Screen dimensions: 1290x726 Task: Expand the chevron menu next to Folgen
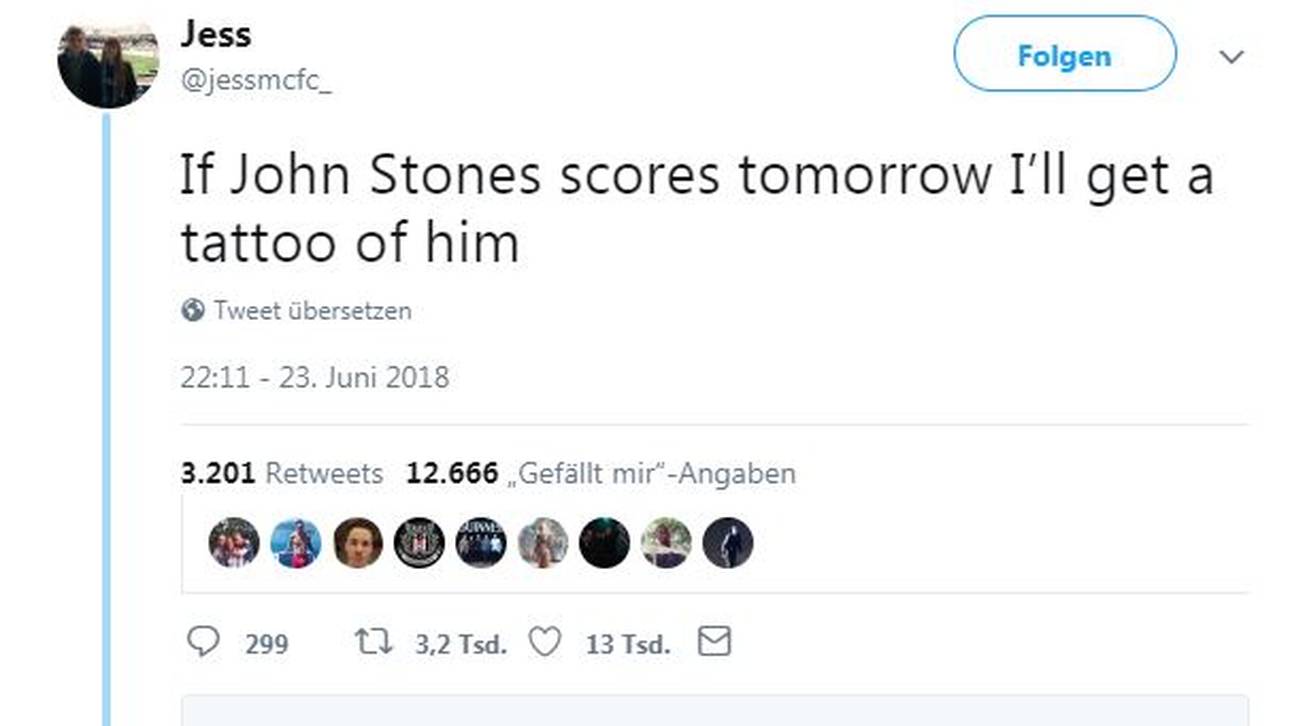point(1231,57)
